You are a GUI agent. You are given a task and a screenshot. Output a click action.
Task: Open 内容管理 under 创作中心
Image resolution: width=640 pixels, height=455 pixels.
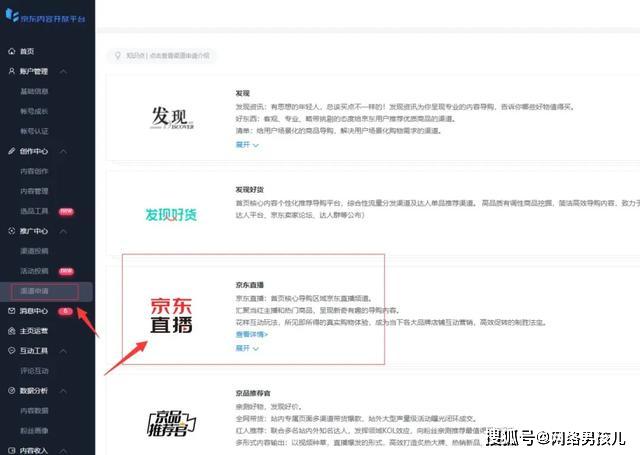34,191
